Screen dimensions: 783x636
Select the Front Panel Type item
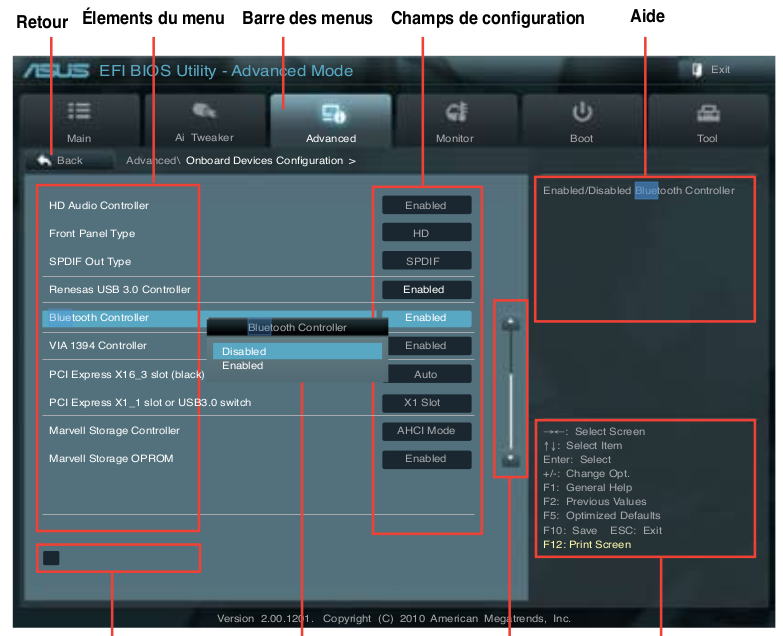(x=92, y=233)
